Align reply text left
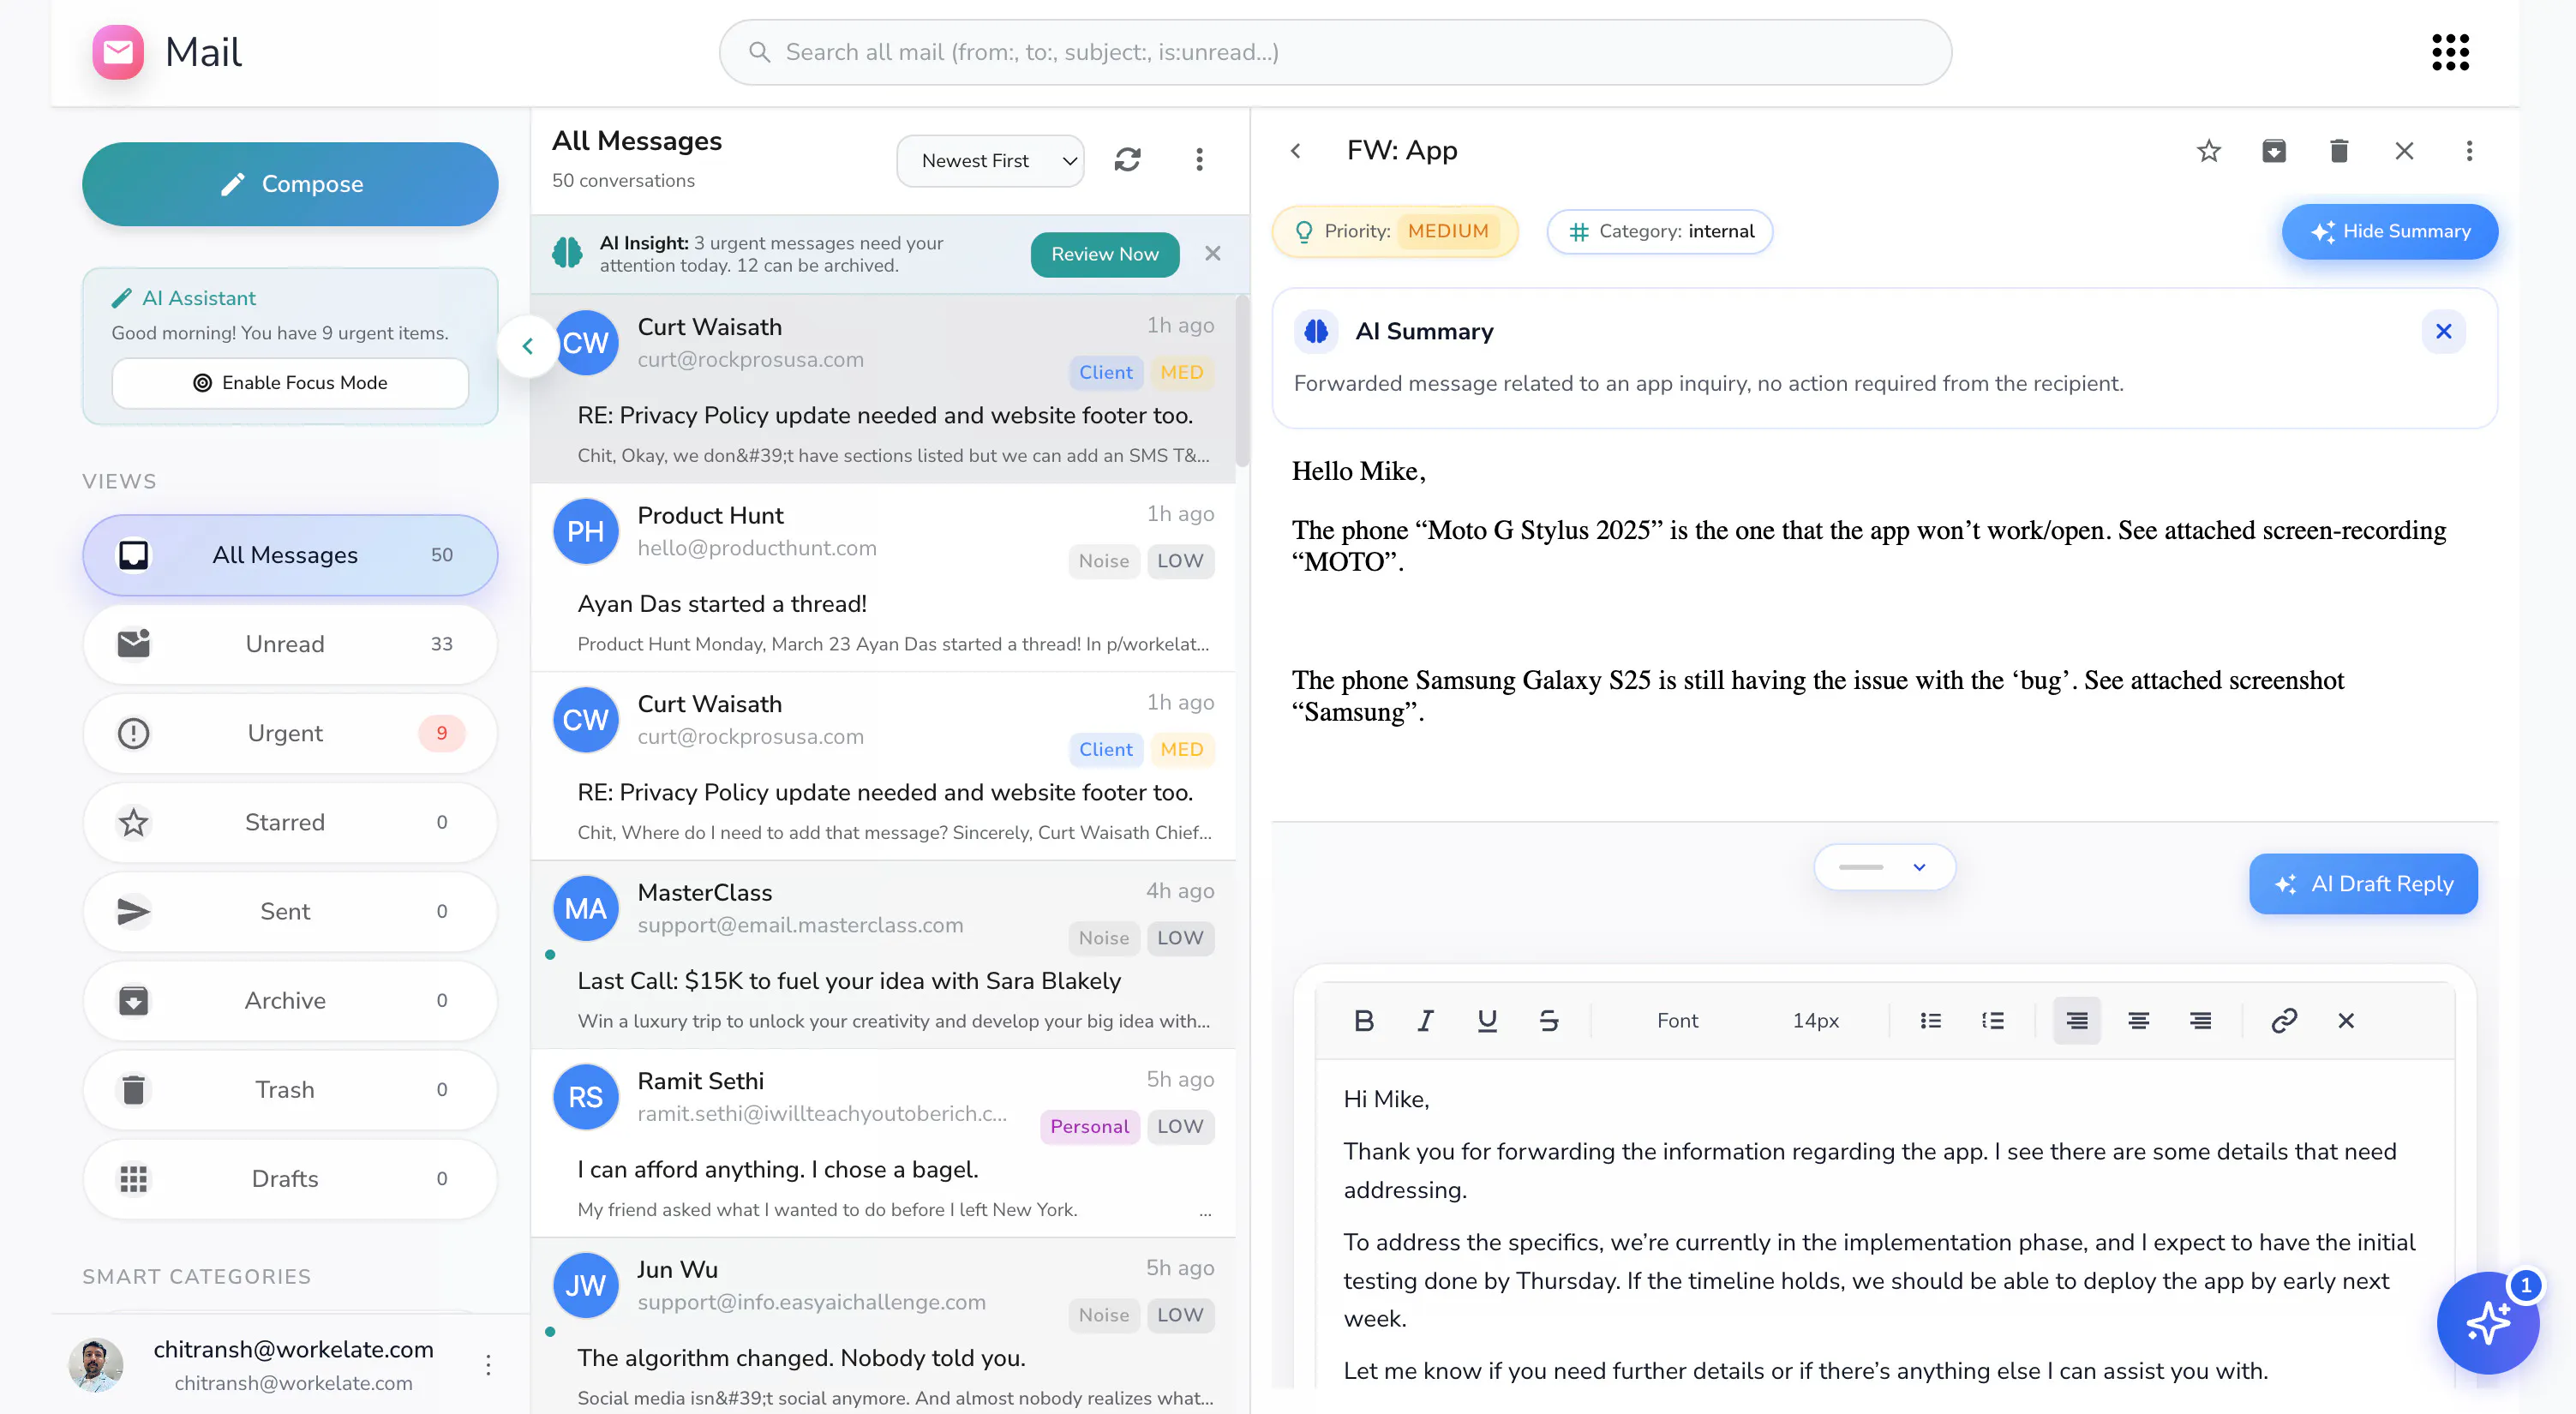2576x1414 pixels. [x=2076, y=1020]
